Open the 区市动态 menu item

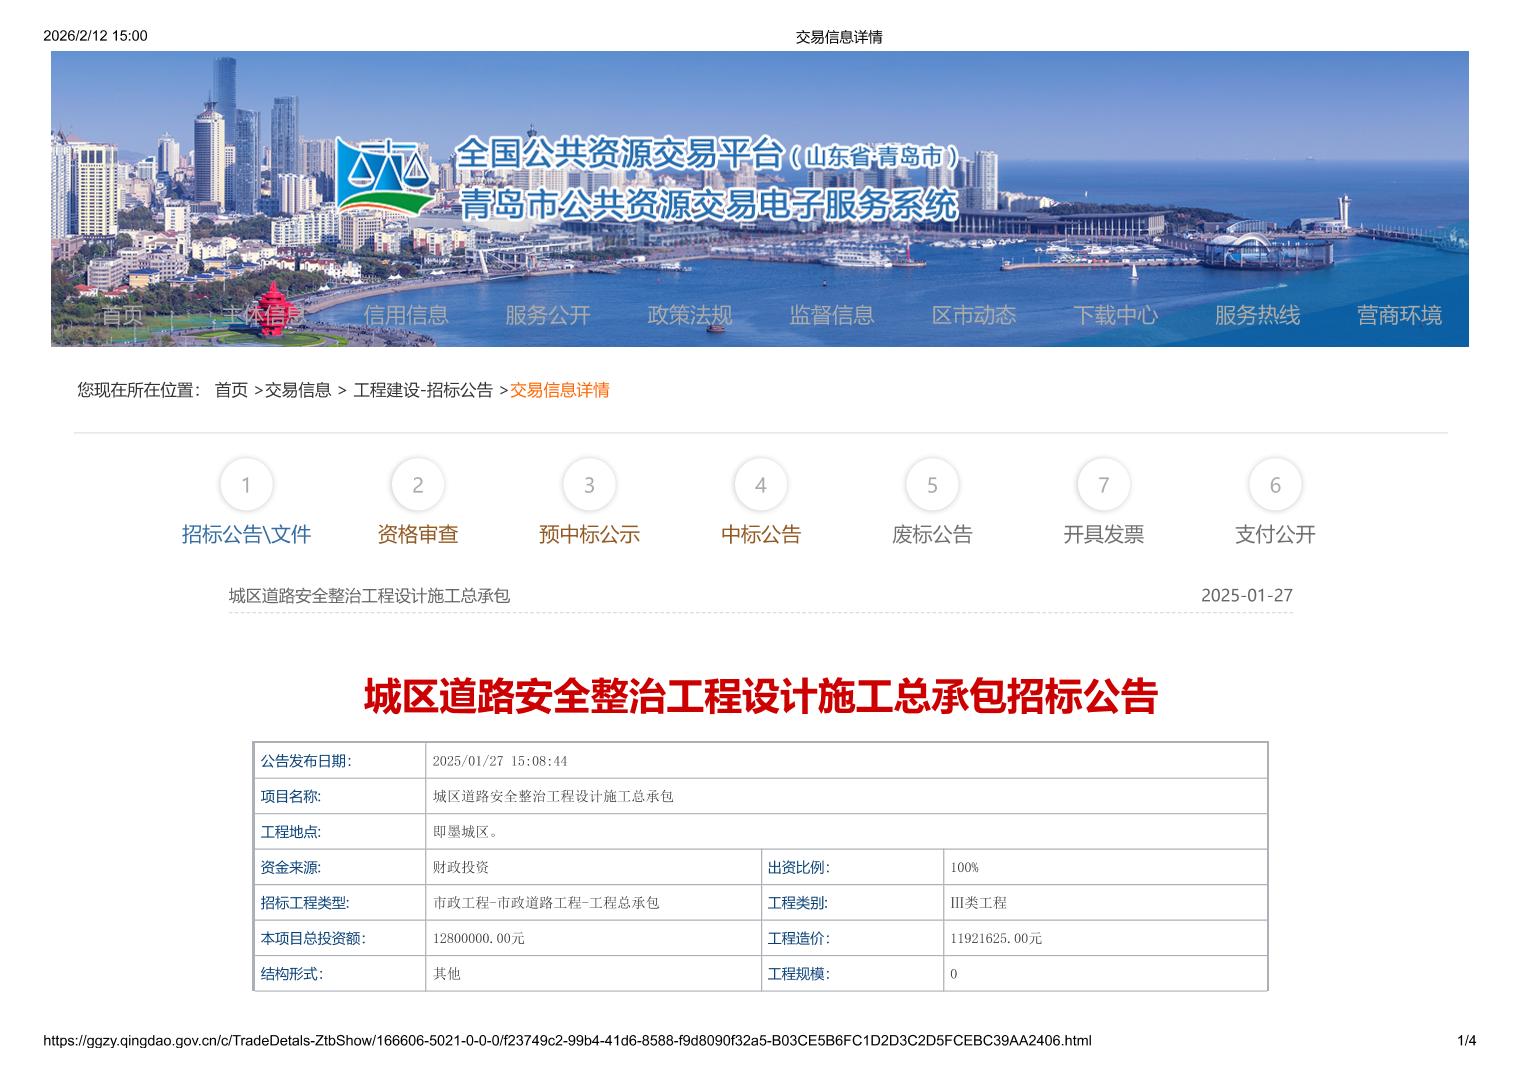coord(974,315)
